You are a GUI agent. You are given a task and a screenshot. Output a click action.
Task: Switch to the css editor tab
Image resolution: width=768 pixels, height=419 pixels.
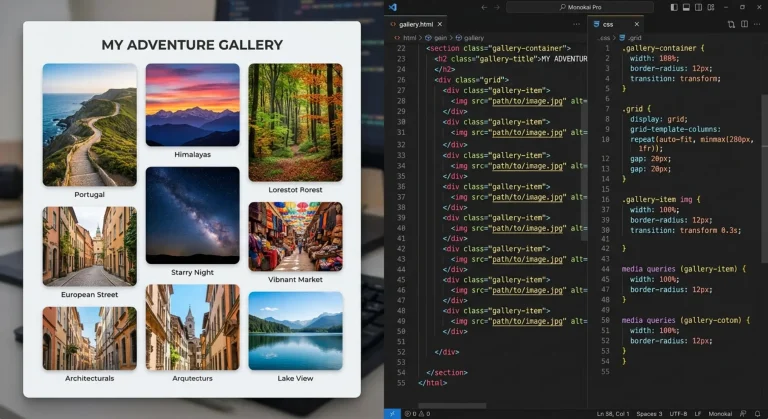click(x=608, y=24)
